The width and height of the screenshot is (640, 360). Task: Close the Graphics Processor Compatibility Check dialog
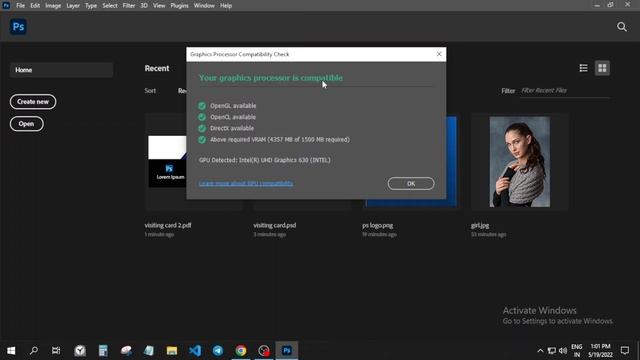(439, 54)
